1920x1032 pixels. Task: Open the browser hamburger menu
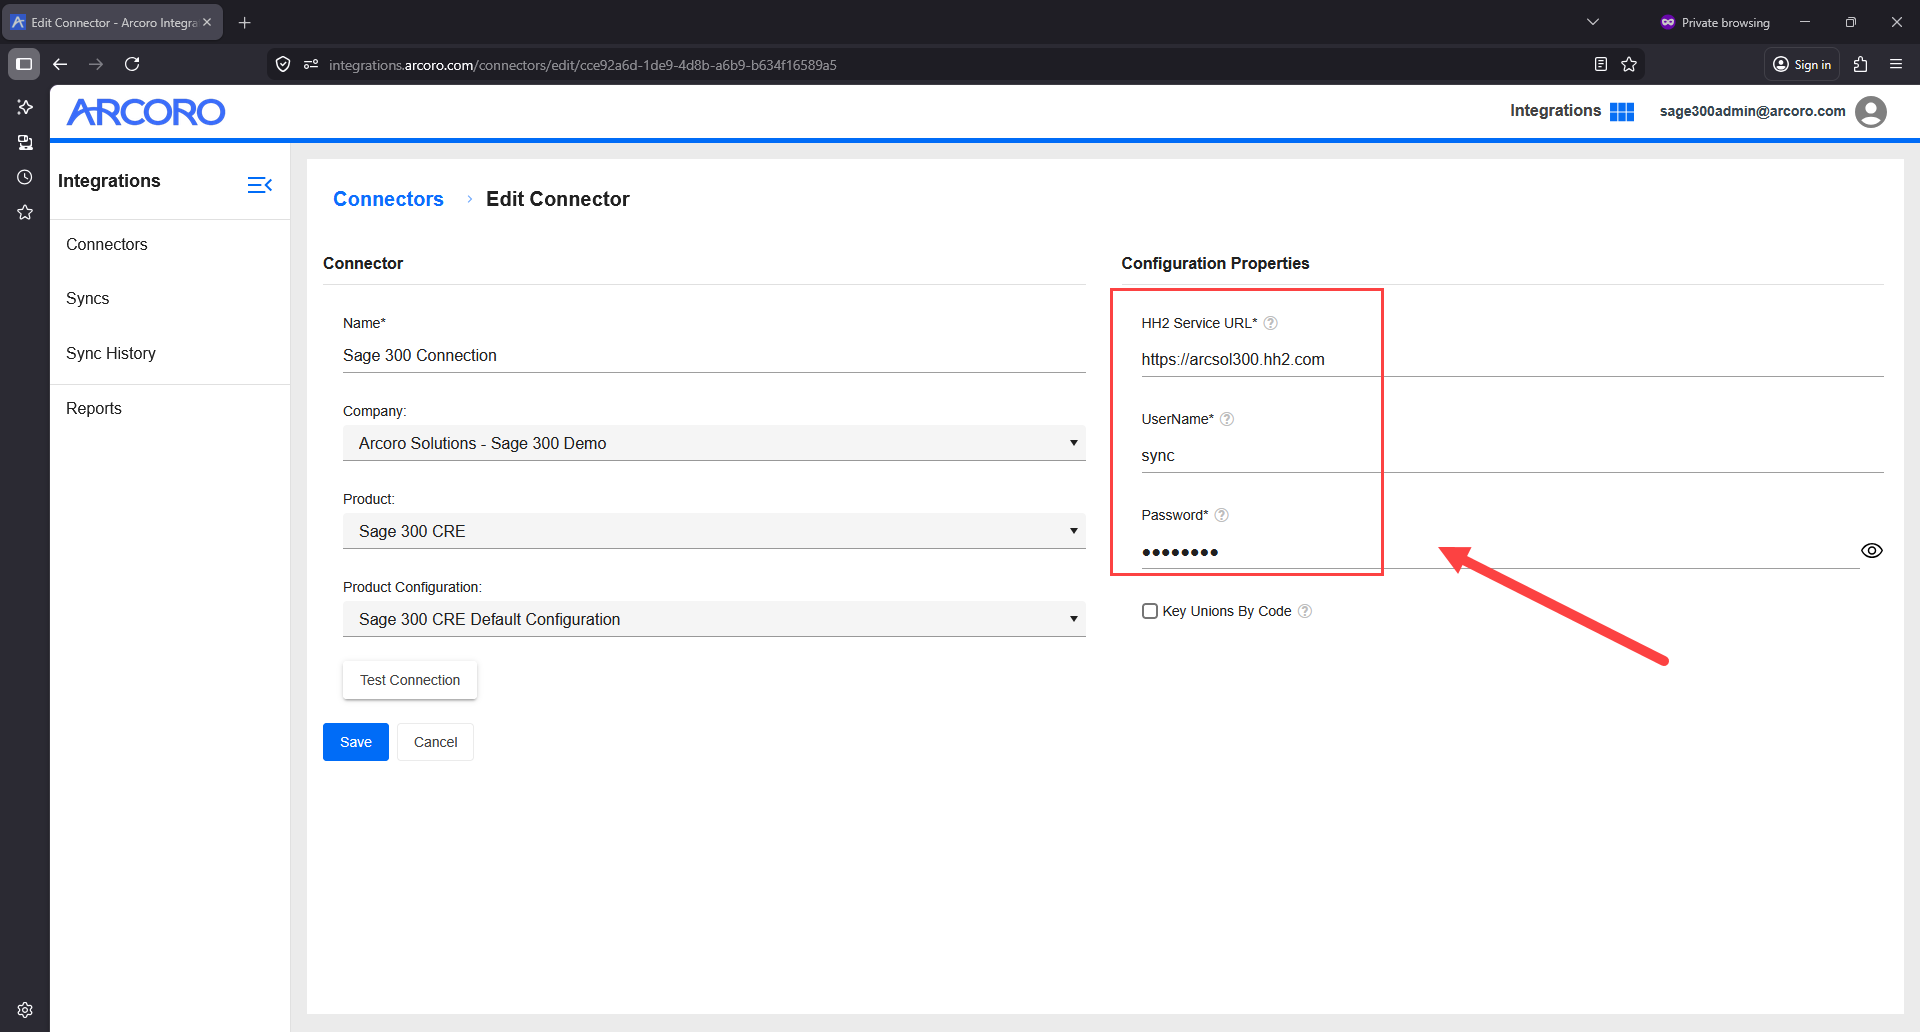point(1896,64)
